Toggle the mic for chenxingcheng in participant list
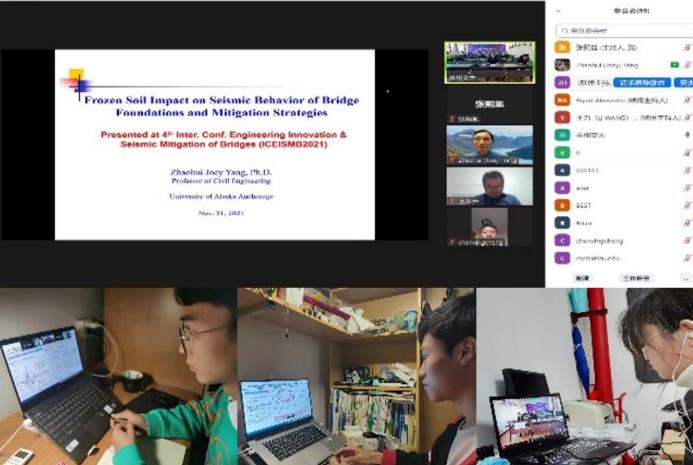This screenshot has height=465, width=693. [686, 240]
